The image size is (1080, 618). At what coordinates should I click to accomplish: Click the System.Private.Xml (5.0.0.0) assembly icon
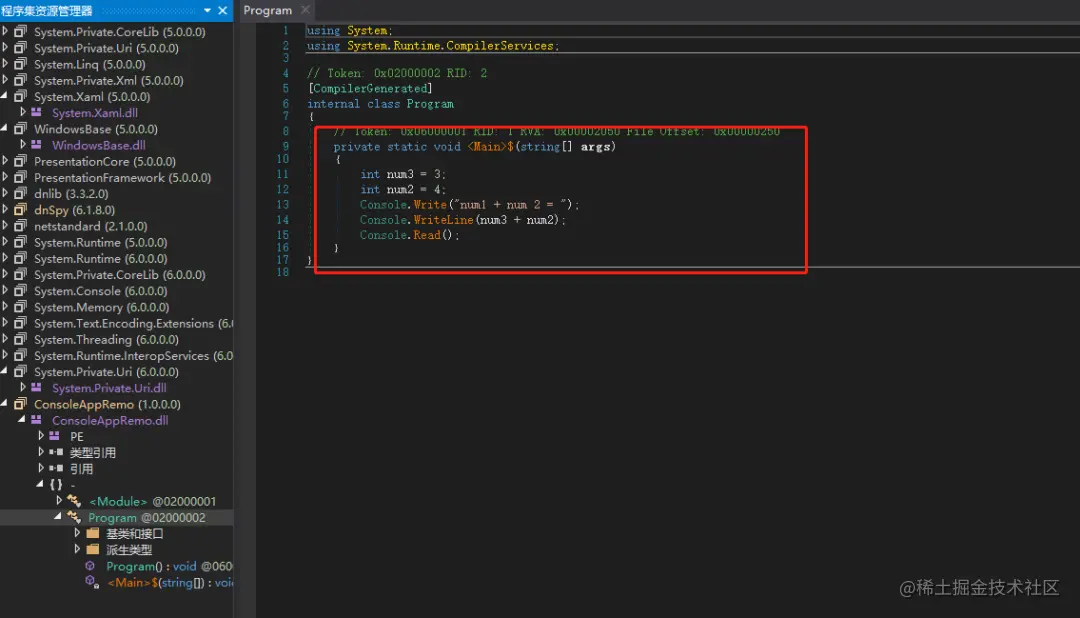pyautogui.click(x=21, y=80)
